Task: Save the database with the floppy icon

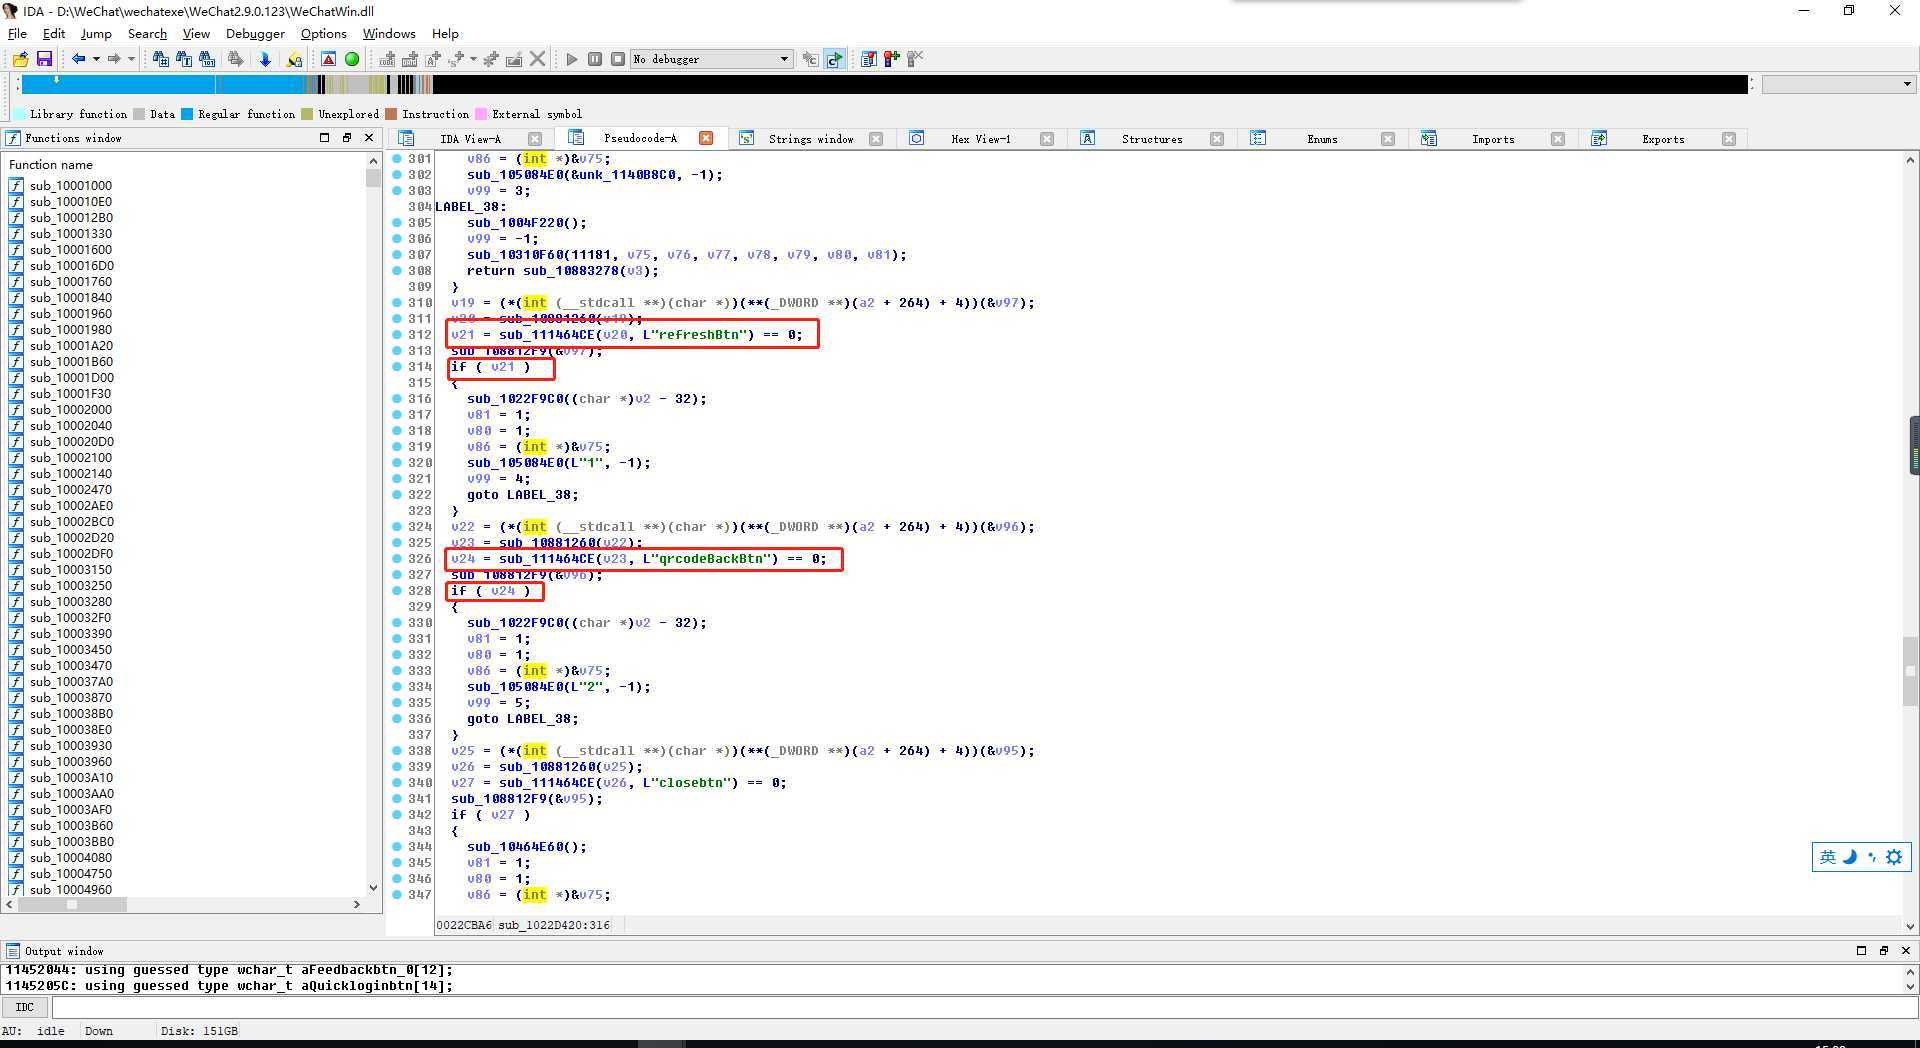Action: pyautogui.click(x=44, y=59)
